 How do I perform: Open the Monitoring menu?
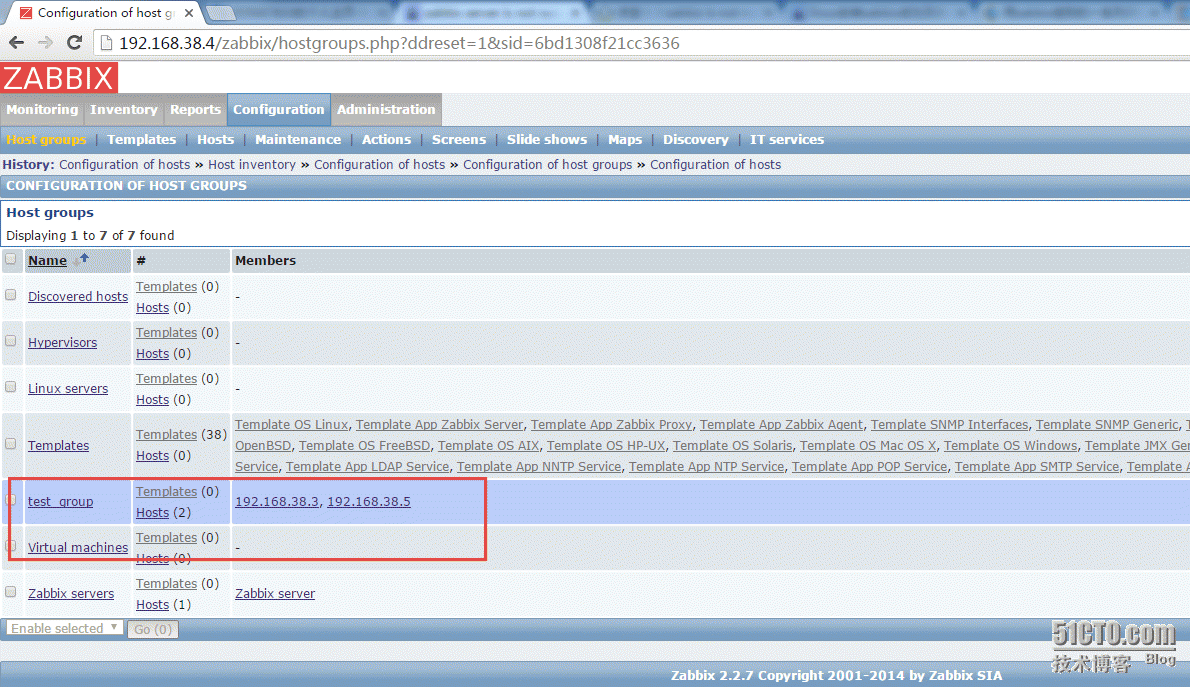tap(42, 109)
